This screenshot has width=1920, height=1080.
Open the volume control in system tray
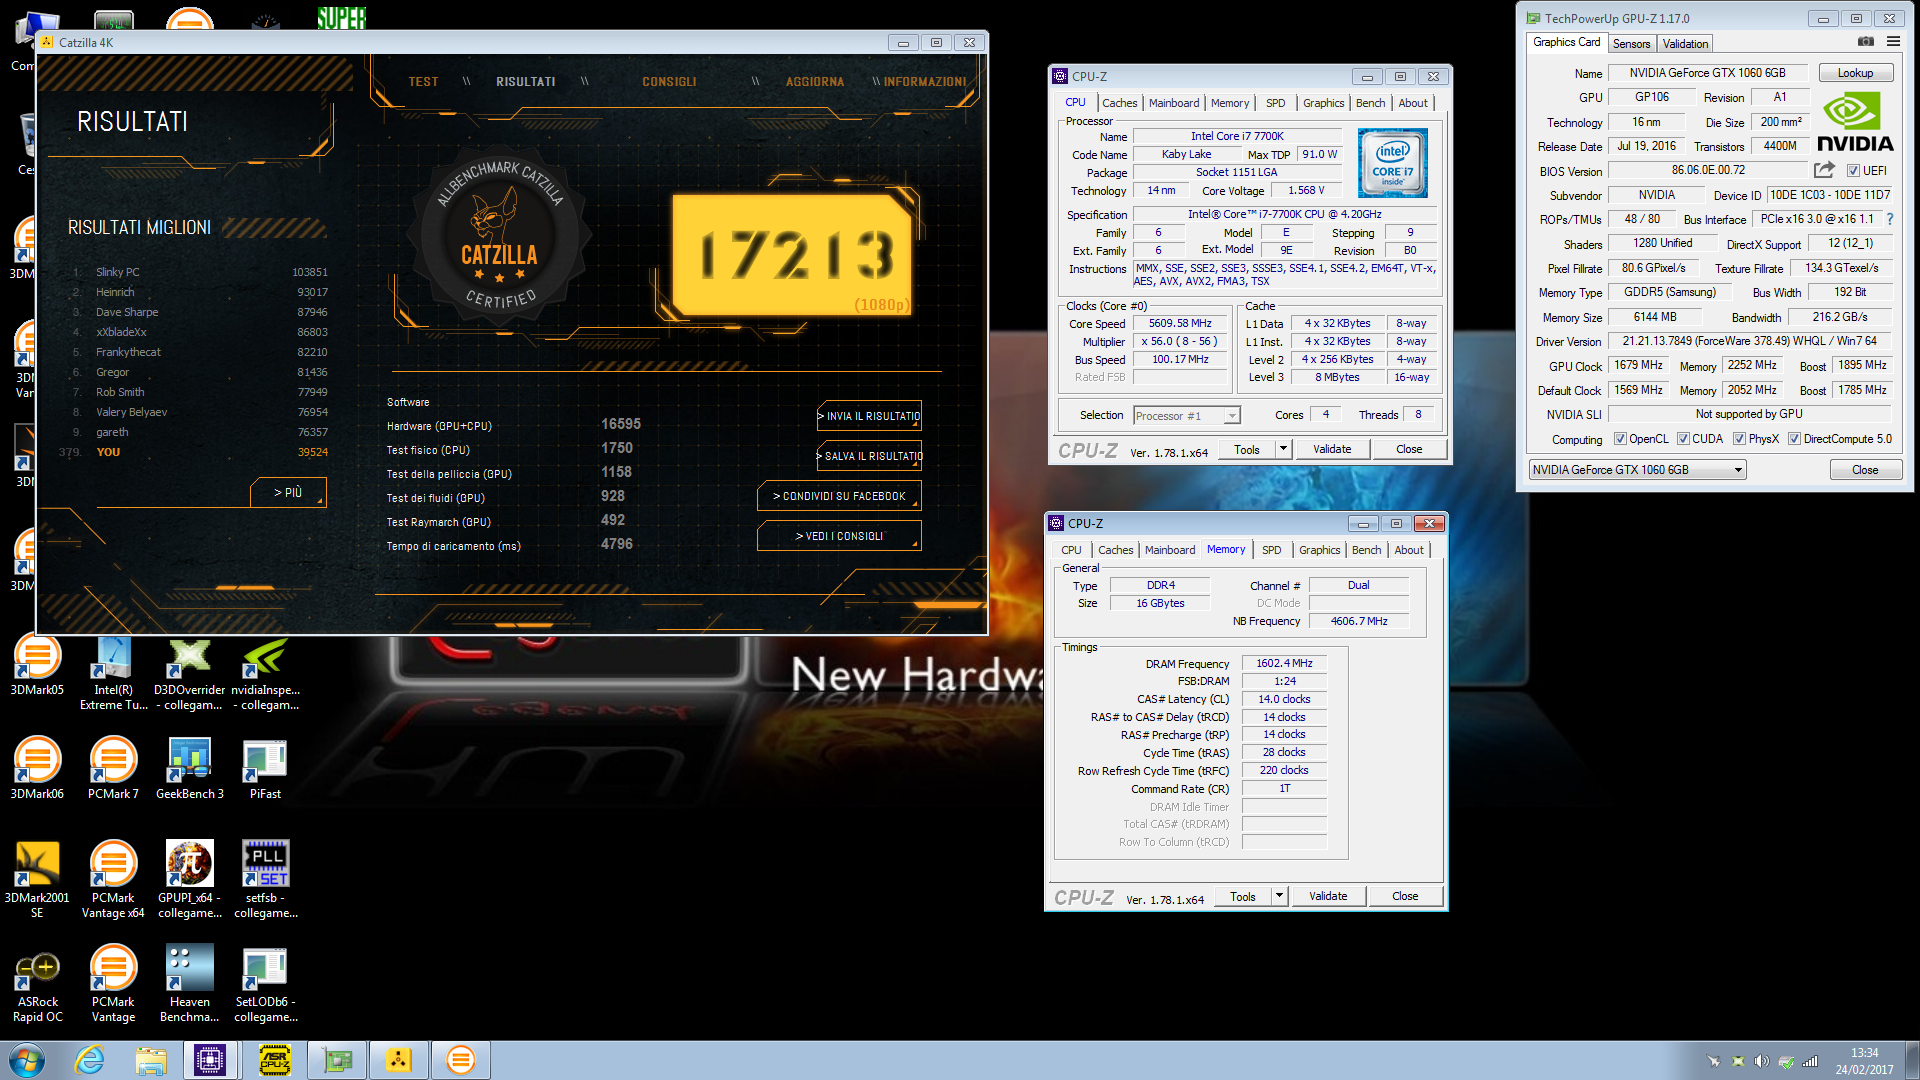pyautogui.click(x=1762, y=1061)
